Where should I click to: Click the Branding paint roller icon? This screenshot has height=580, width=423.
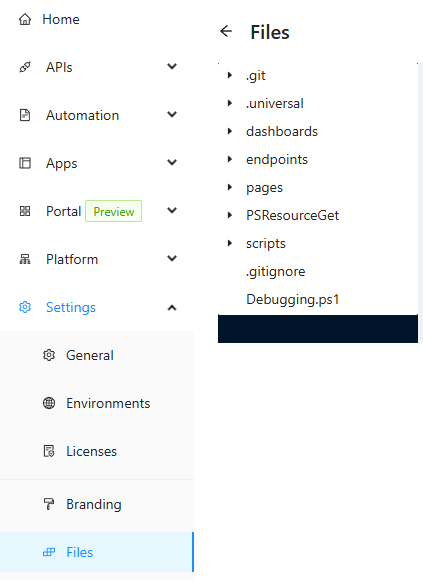click(x=49, y=504)
